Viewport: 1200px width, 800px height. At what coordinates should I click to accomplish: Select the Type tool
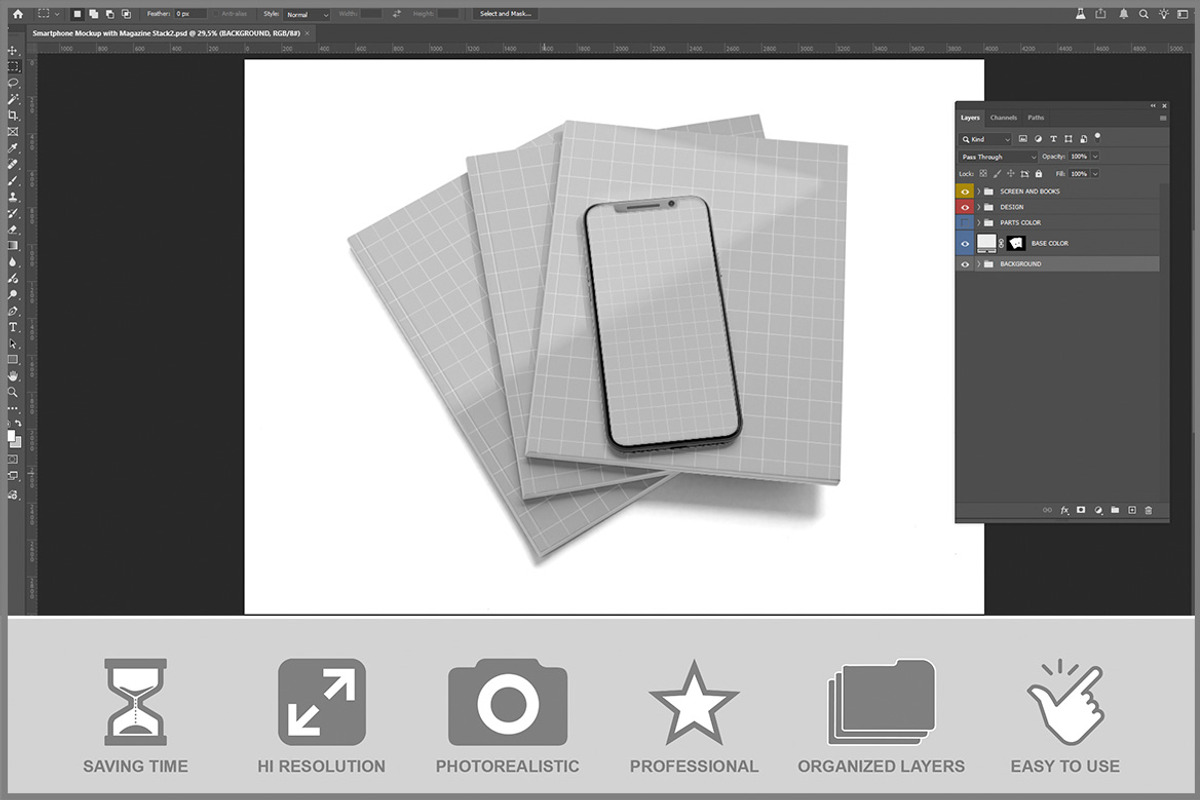coord(13,327)
